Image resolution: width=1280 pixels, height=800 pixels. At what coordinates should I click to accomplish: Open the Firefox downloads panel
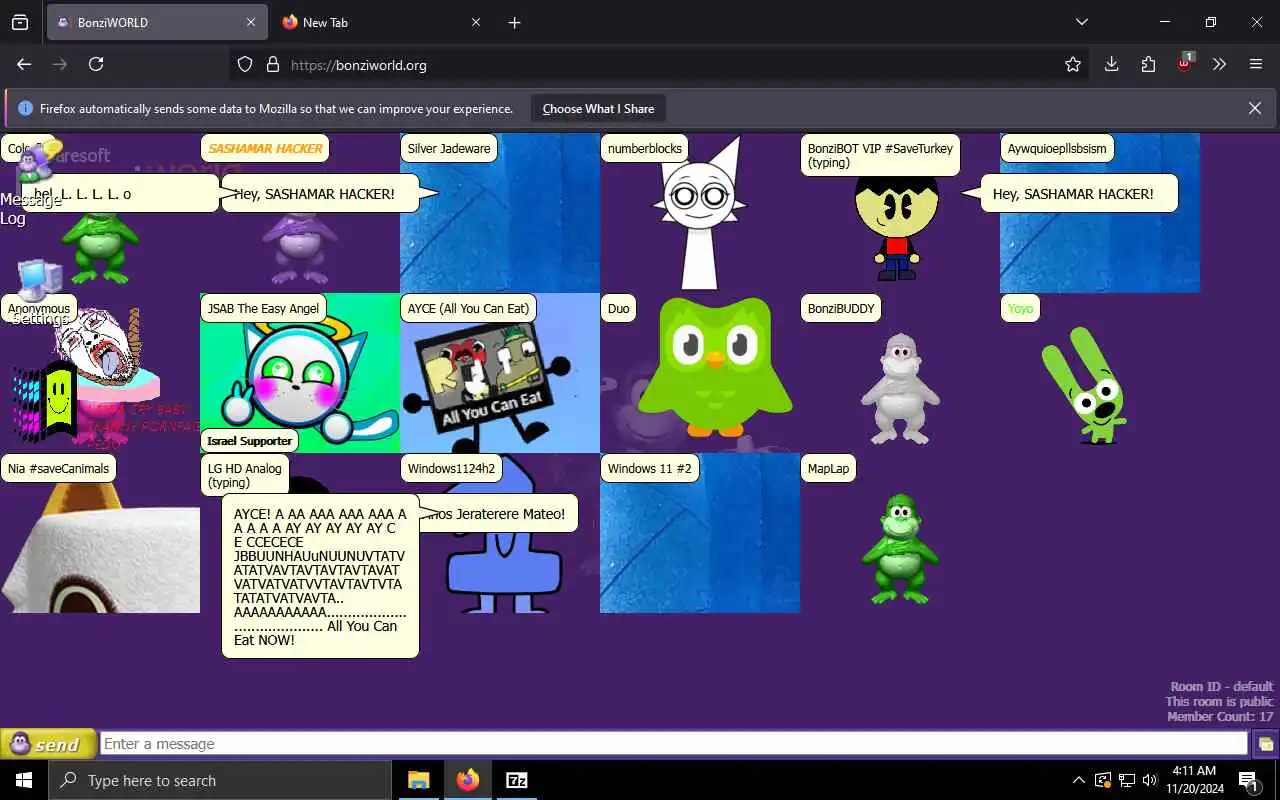(x=1111, y=64)
